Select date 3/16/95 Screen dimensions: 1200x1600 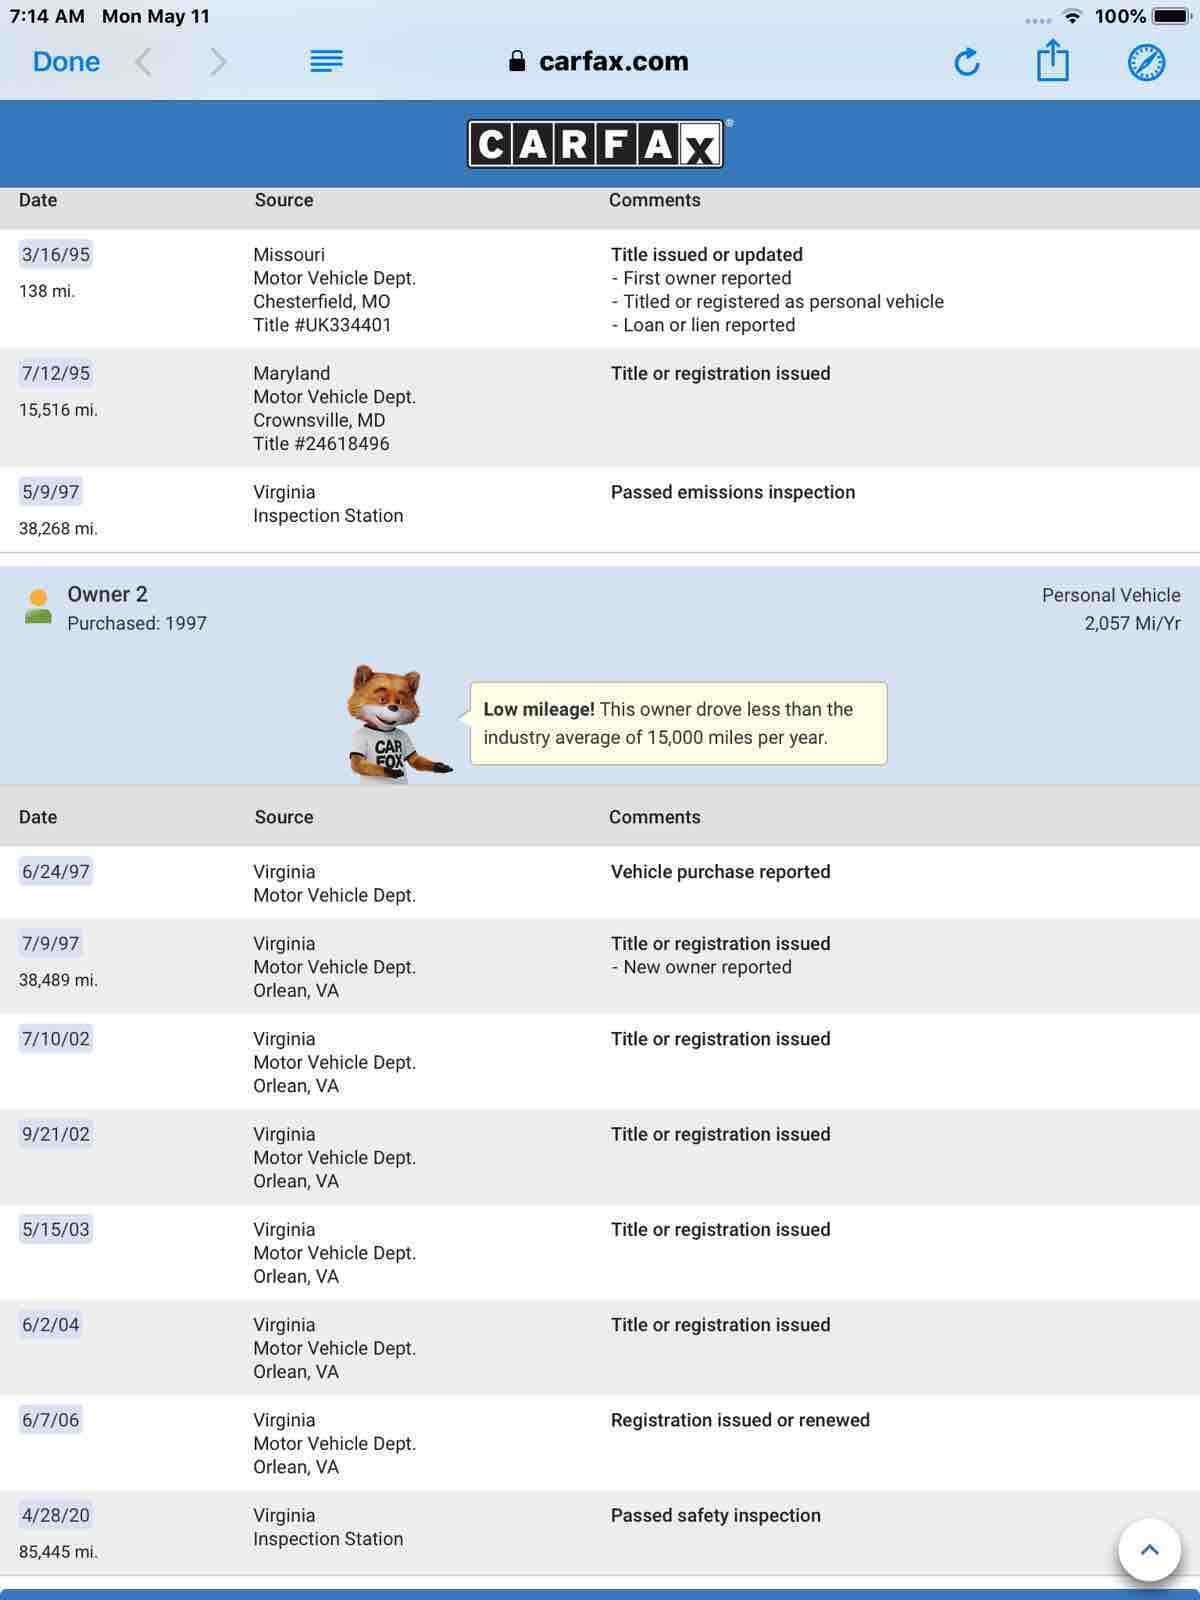click(x=56, y=254)
